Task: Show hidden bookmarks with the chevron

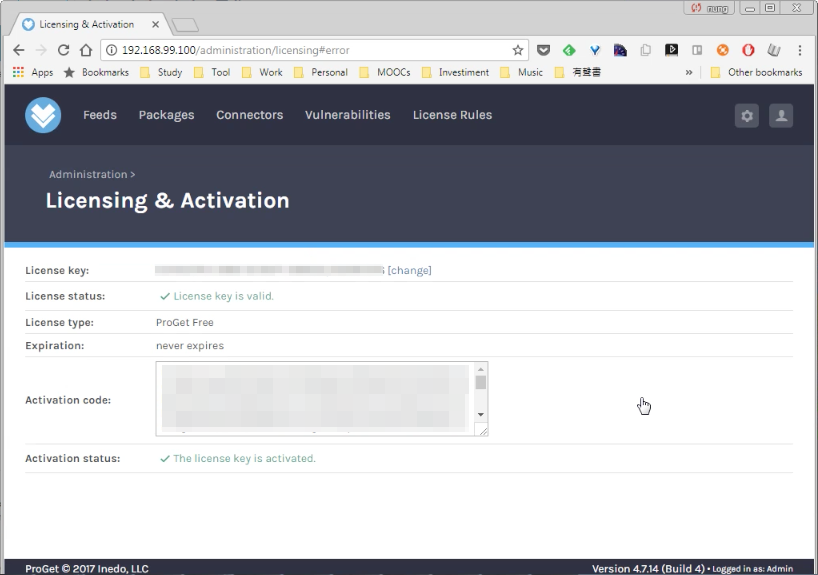Action: 689,73
